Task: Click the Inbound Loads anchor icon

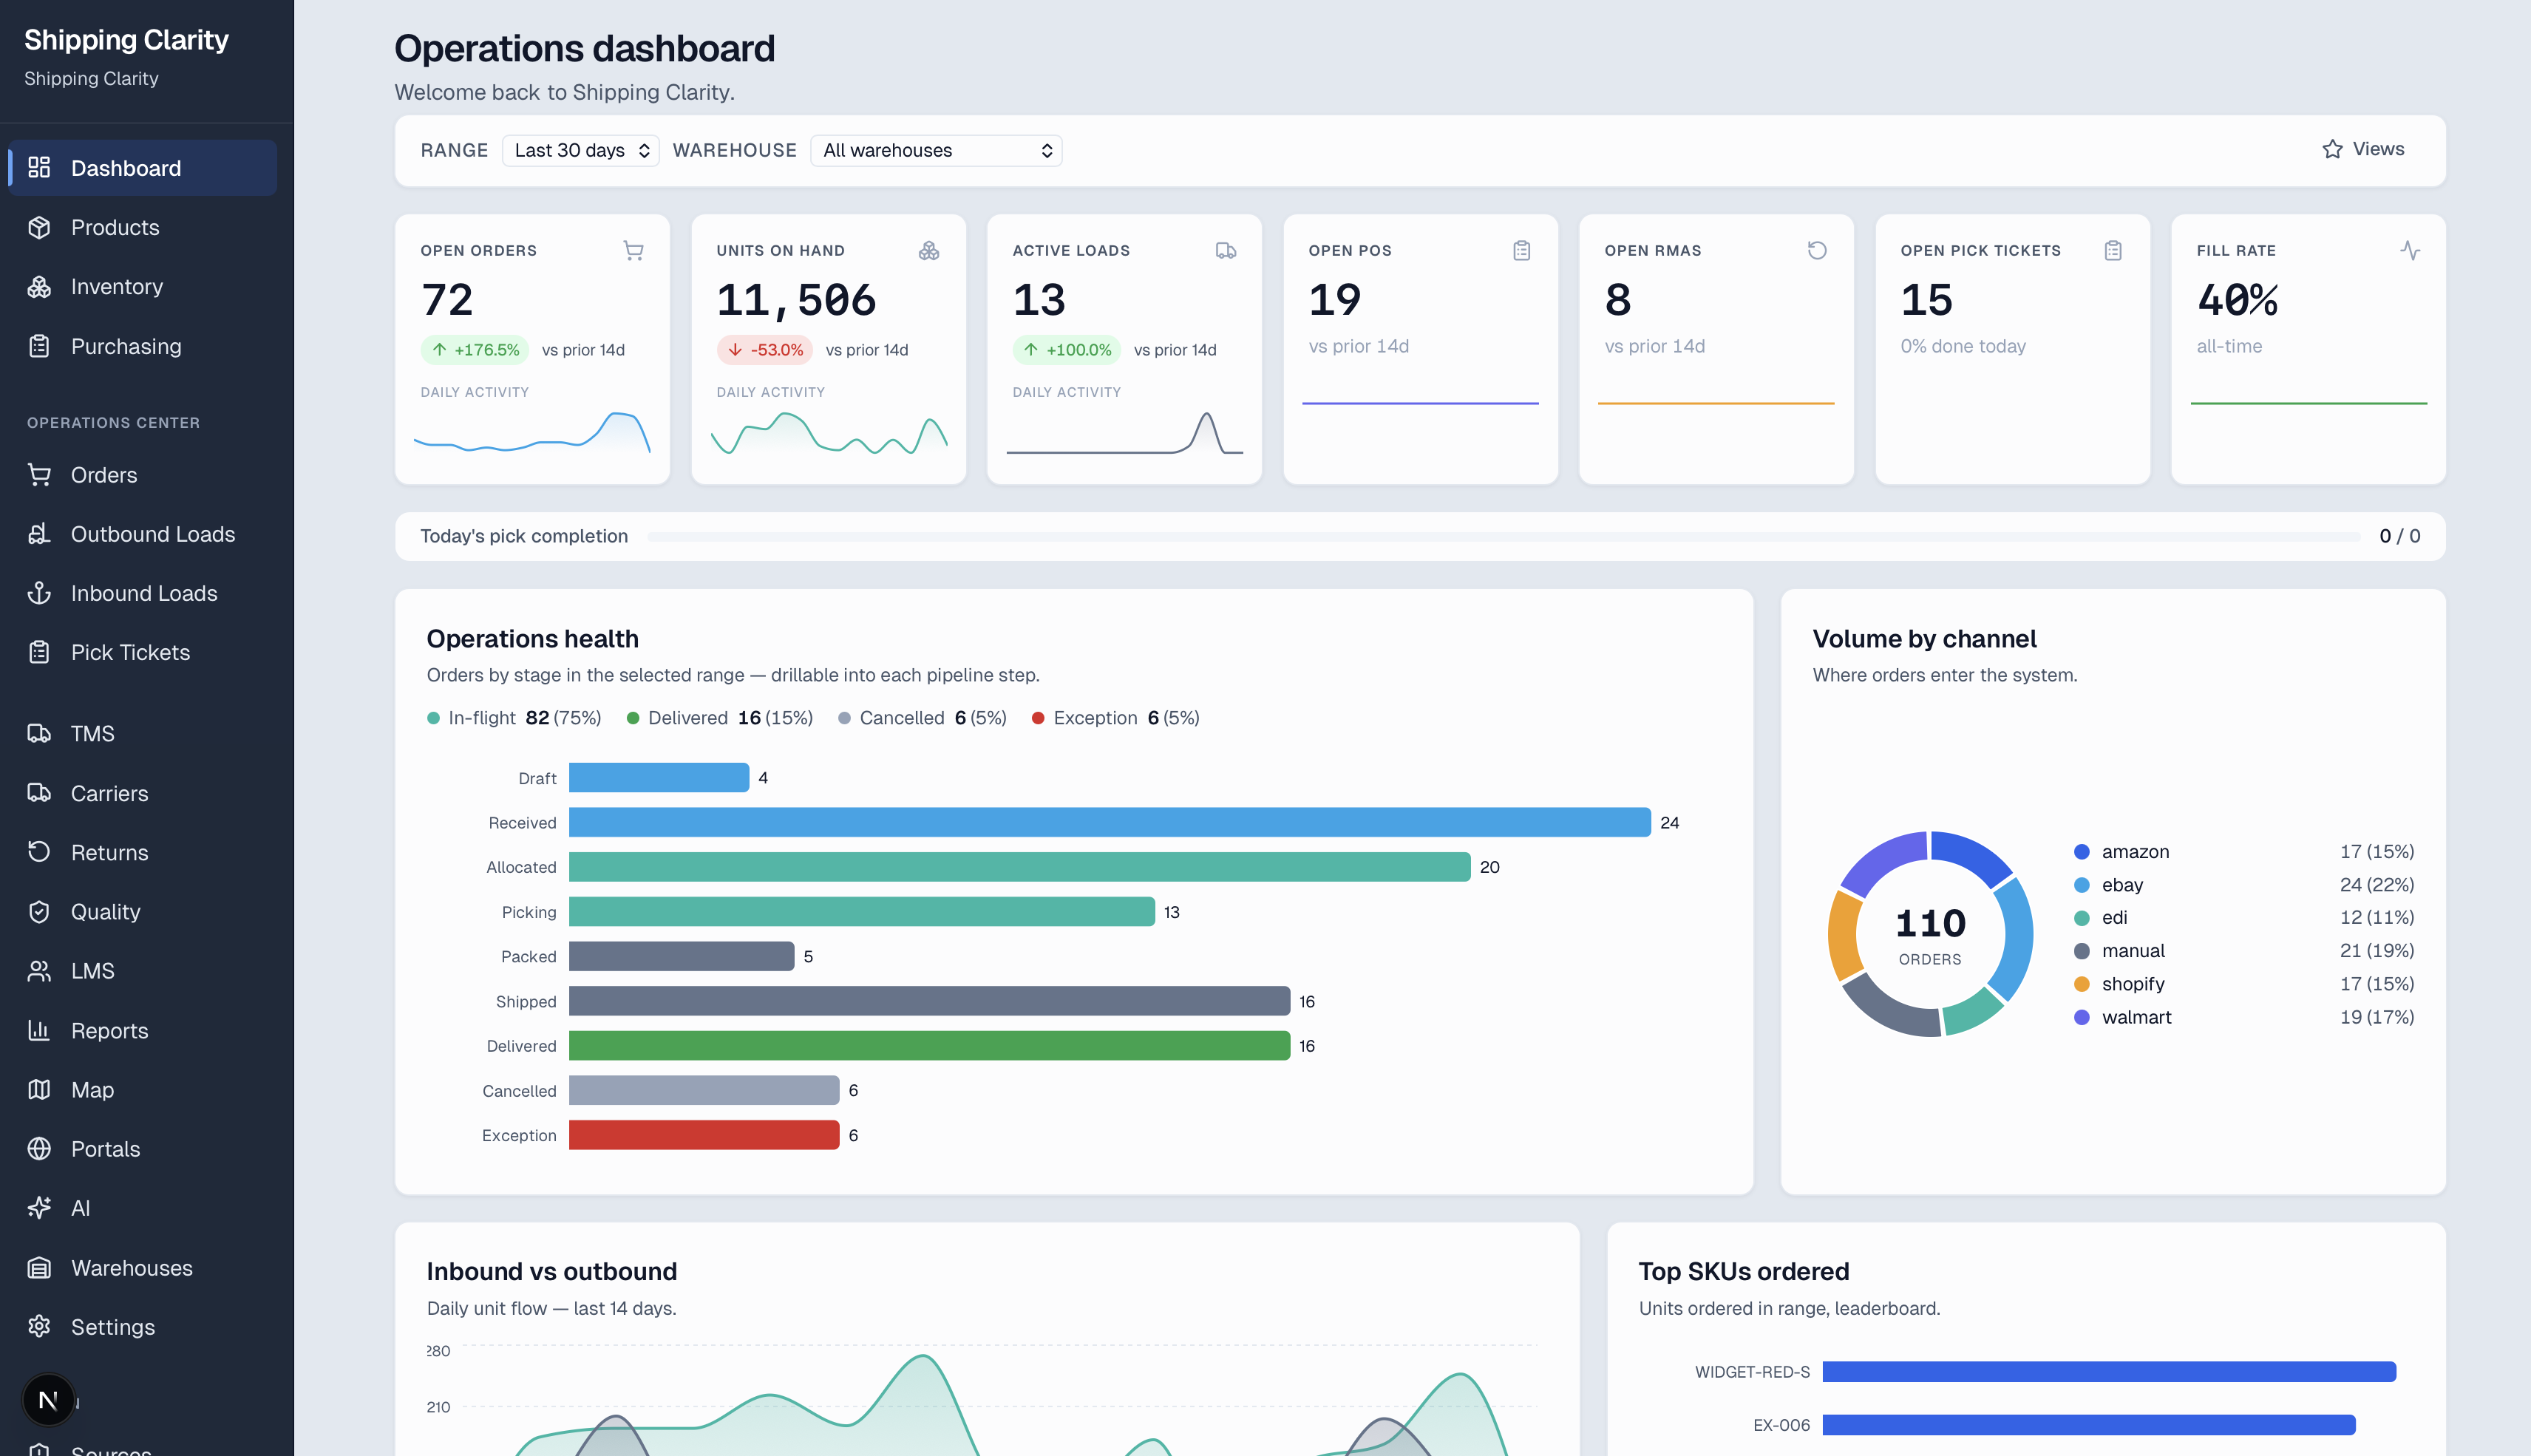Action: pyautogui.click(x=39, y=593)
